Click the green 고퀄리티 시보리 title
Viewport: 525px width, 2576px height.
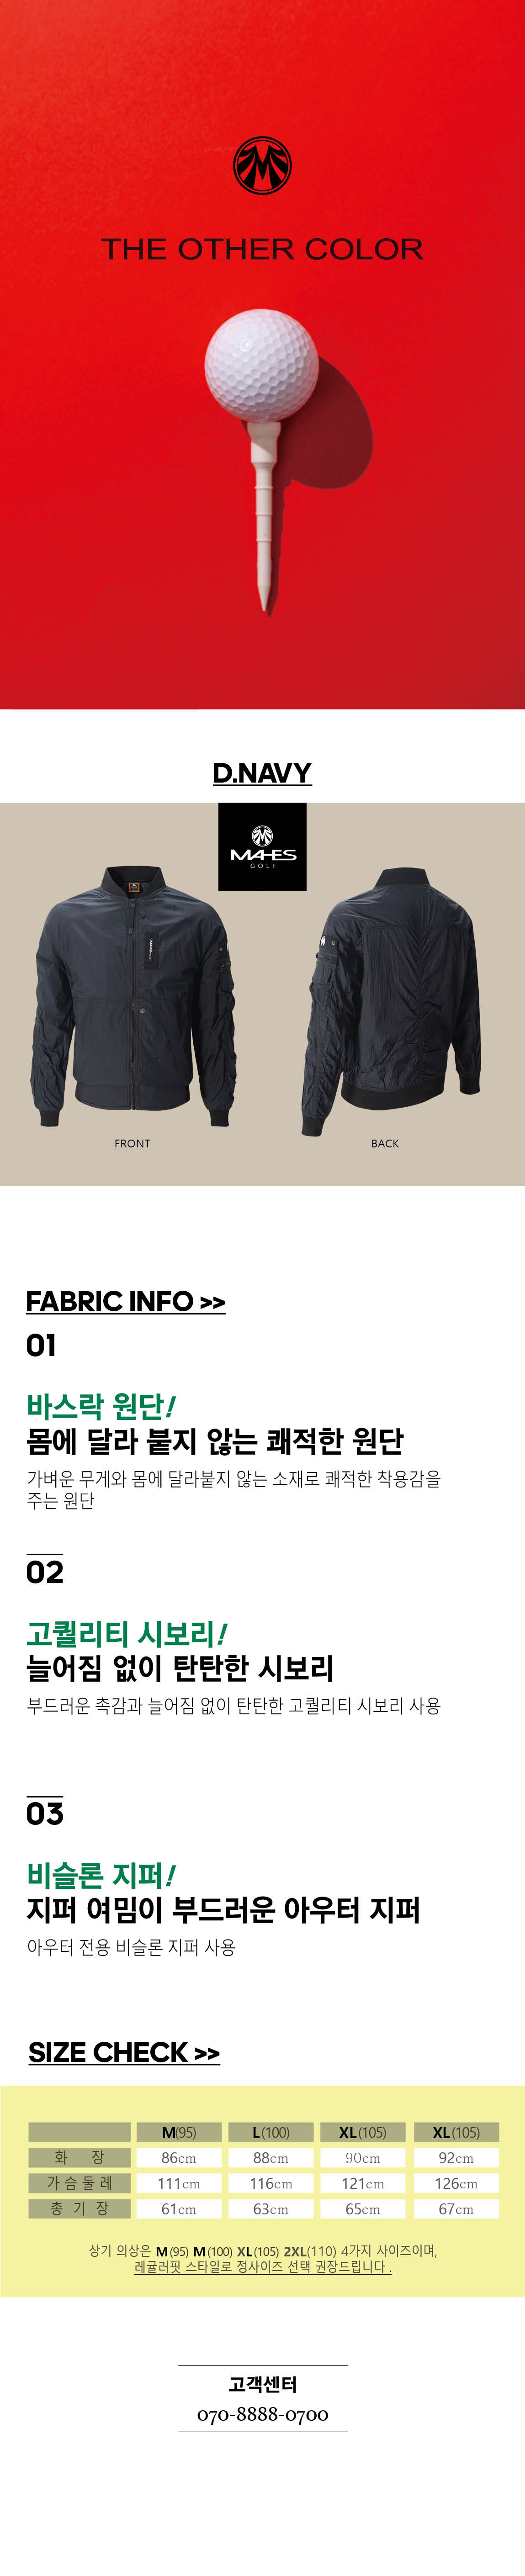tap(127, 1633)
